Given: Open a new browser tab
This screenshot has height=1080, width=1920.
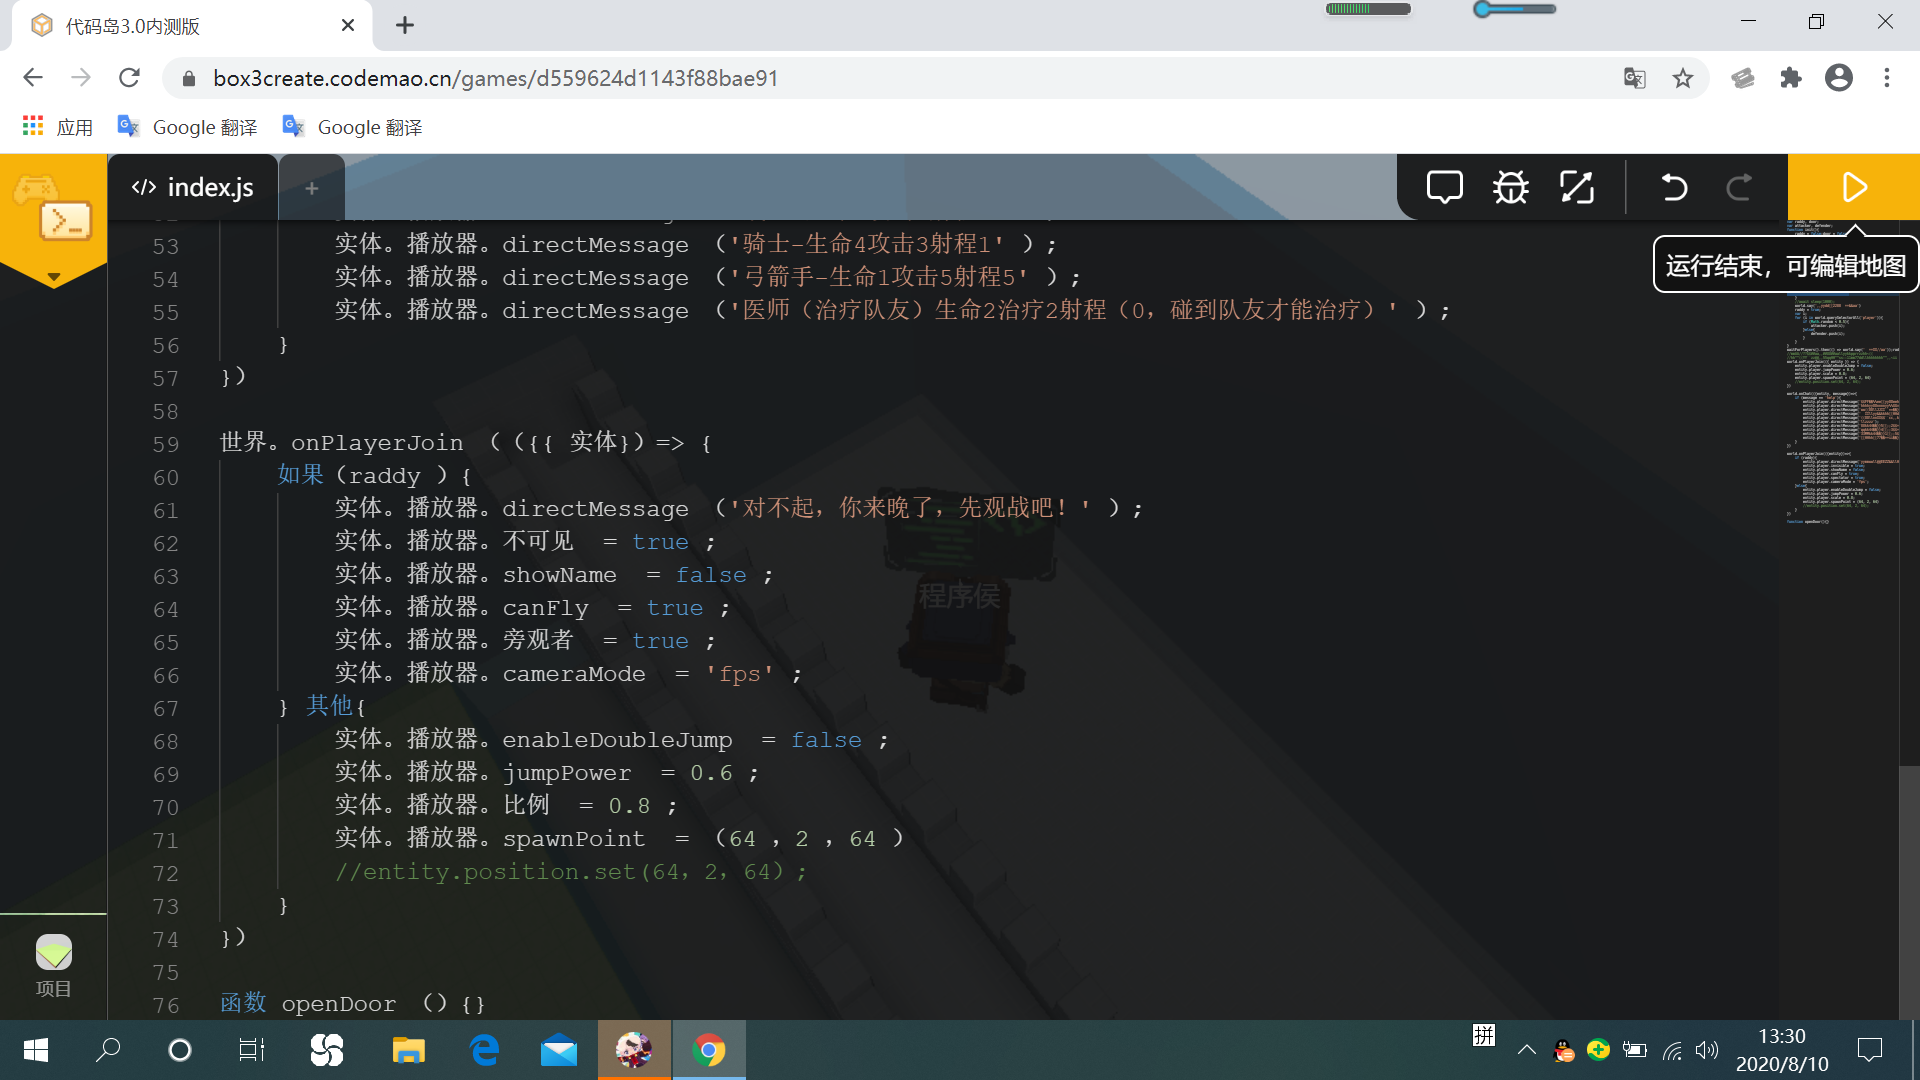Looking at the screenshot, I should (x=405, y=25).
